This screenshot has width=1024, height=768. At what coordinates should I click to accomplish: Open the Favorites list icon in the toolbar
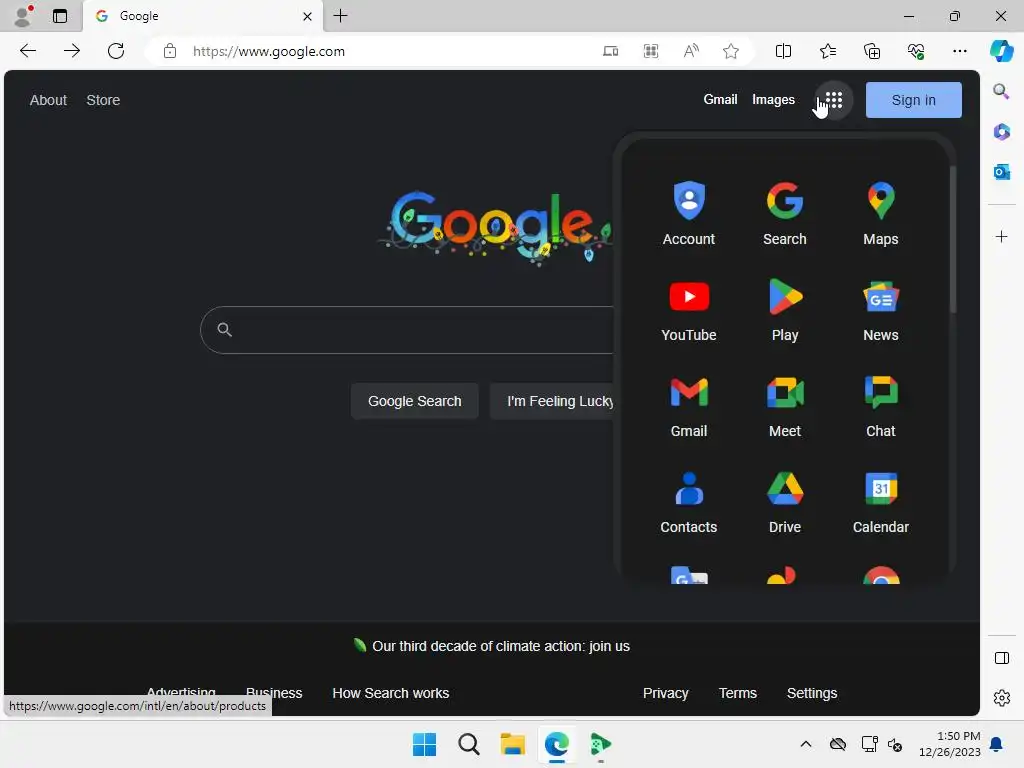[x=827, y=51]
